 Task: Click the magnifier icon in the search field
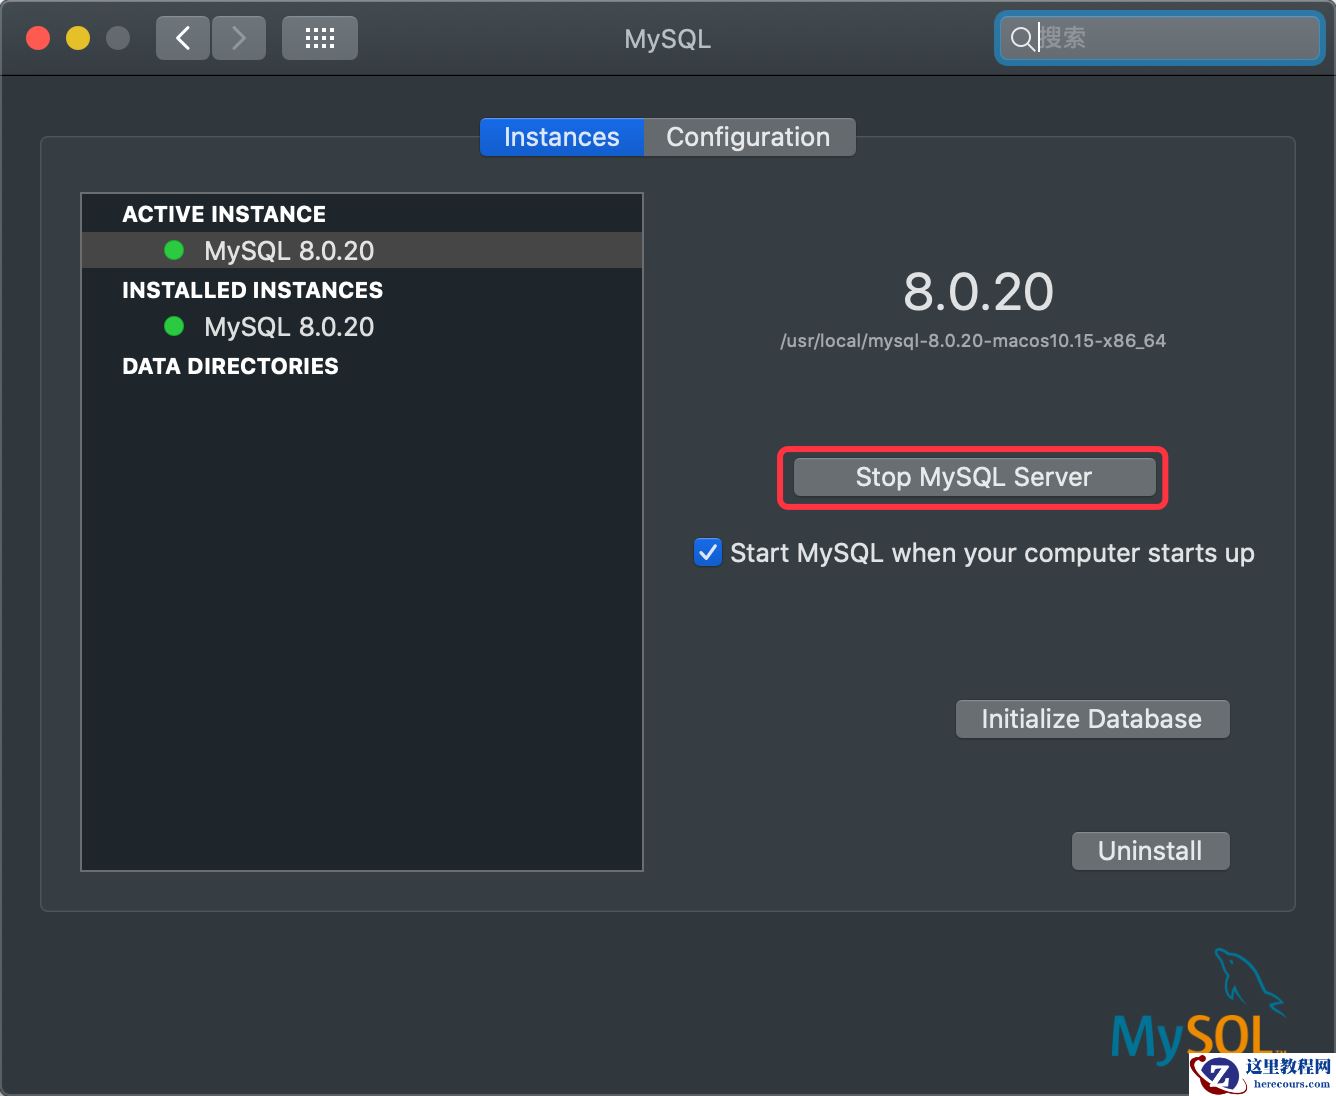pyautogui.click(x=1022, y=38)
